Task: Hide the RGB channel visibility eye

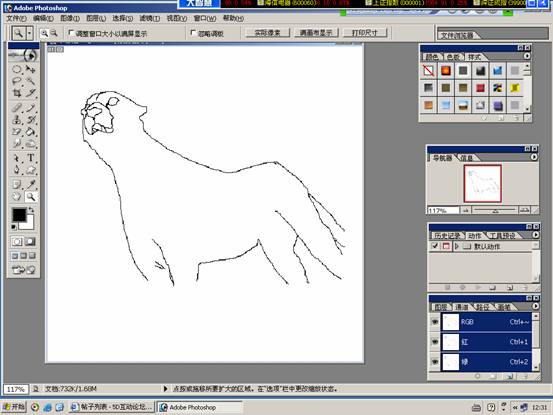Action: (x=435, y=322)
